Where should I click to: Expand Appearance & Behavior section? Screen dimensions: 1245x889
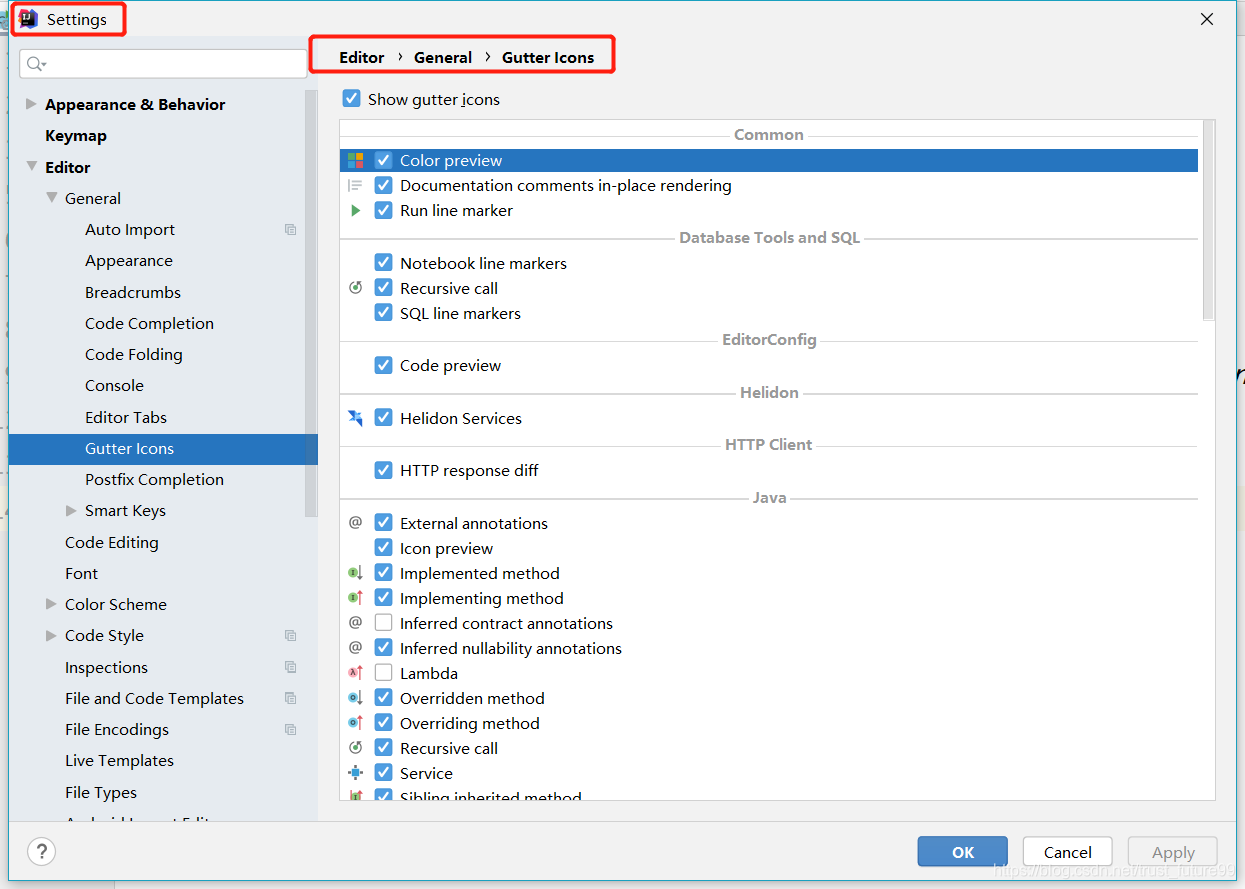click(x=31, y=104)
